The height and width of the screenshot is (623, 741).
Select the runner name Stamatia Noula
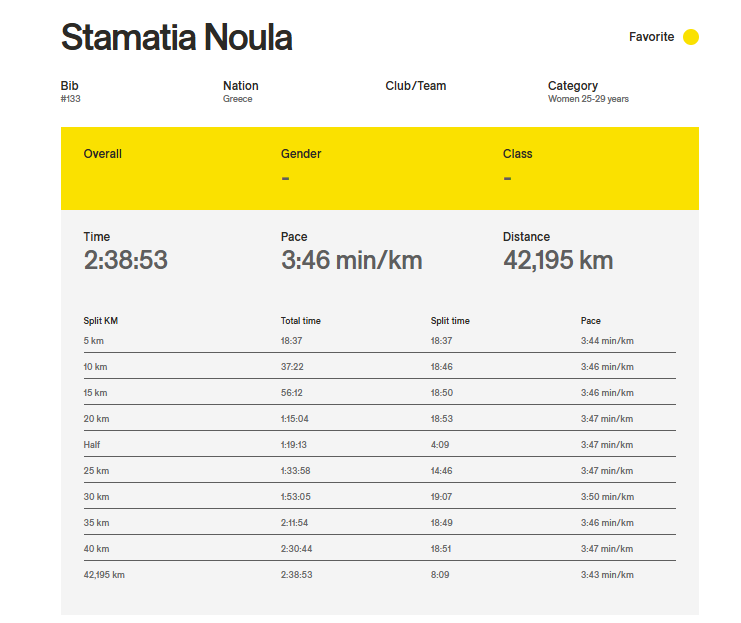(x=177, y=37)
